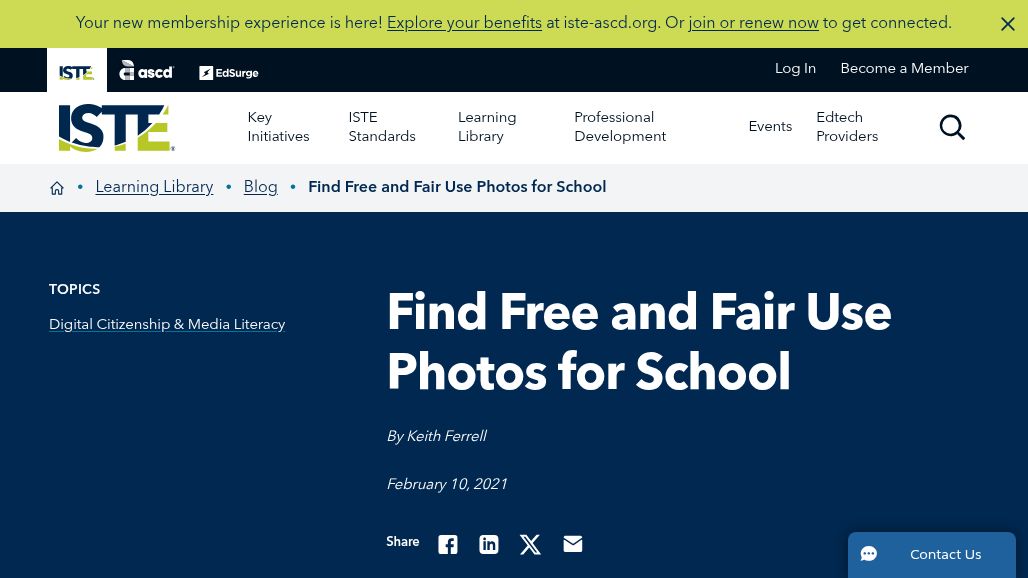Share article on X (Twitter)
The width and height of the screenshot is (1028, 578).
pos(530,544)
